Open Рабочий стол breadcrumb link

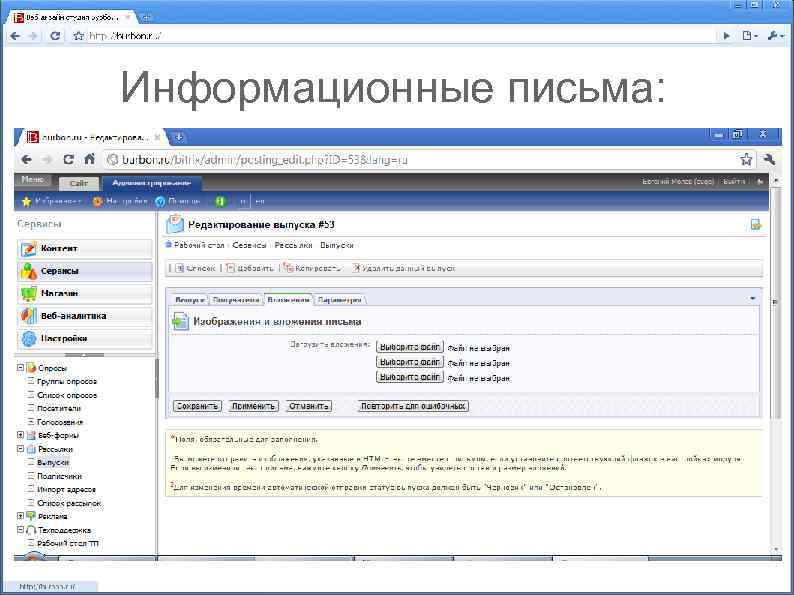coord(199,245)
